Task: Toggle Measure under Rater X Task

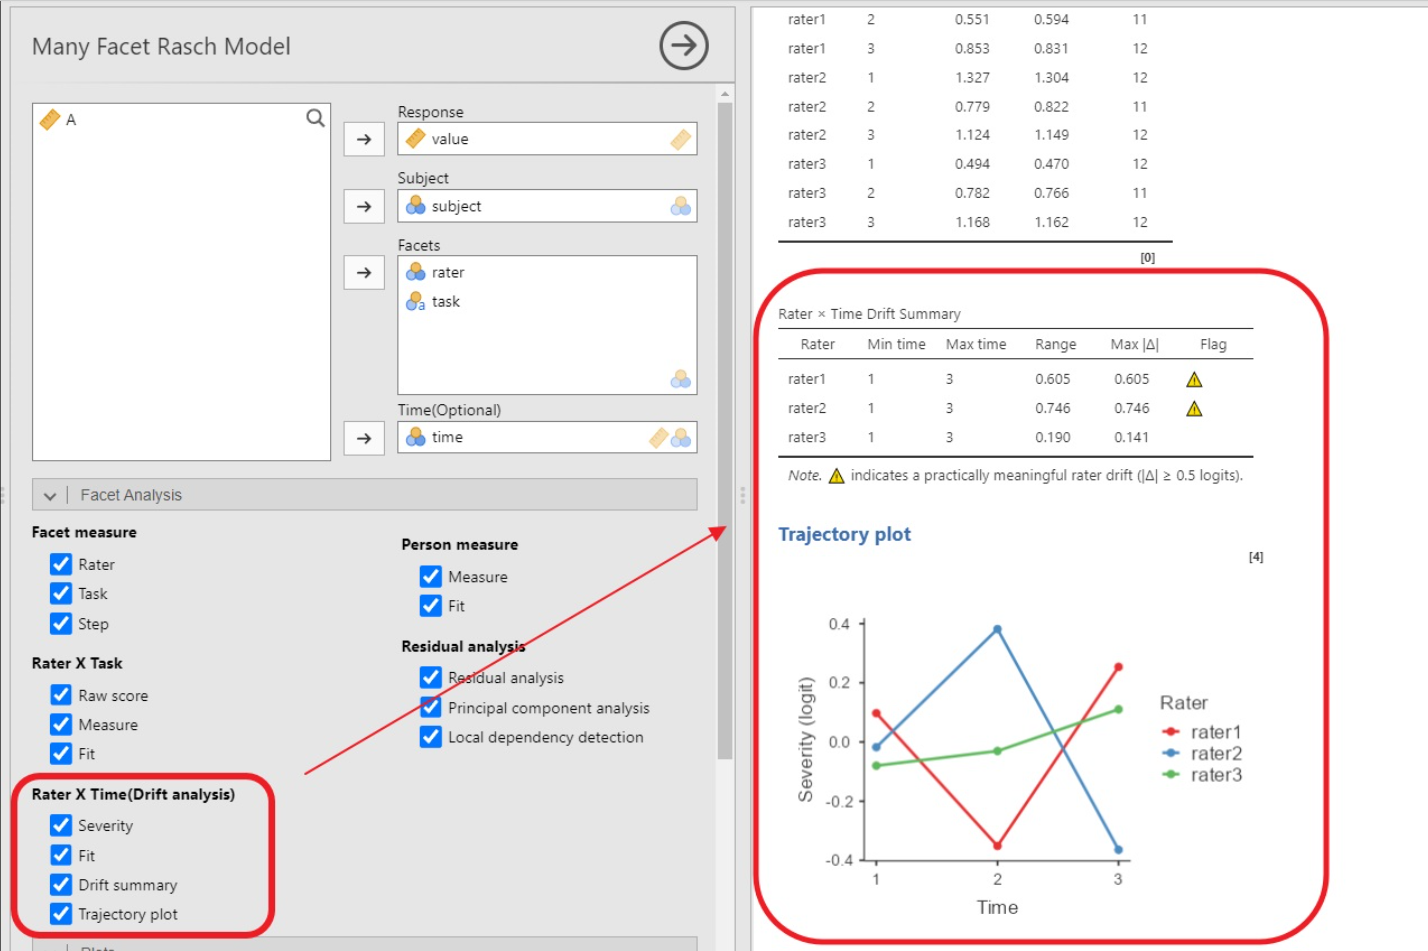Action: [61, 724]
